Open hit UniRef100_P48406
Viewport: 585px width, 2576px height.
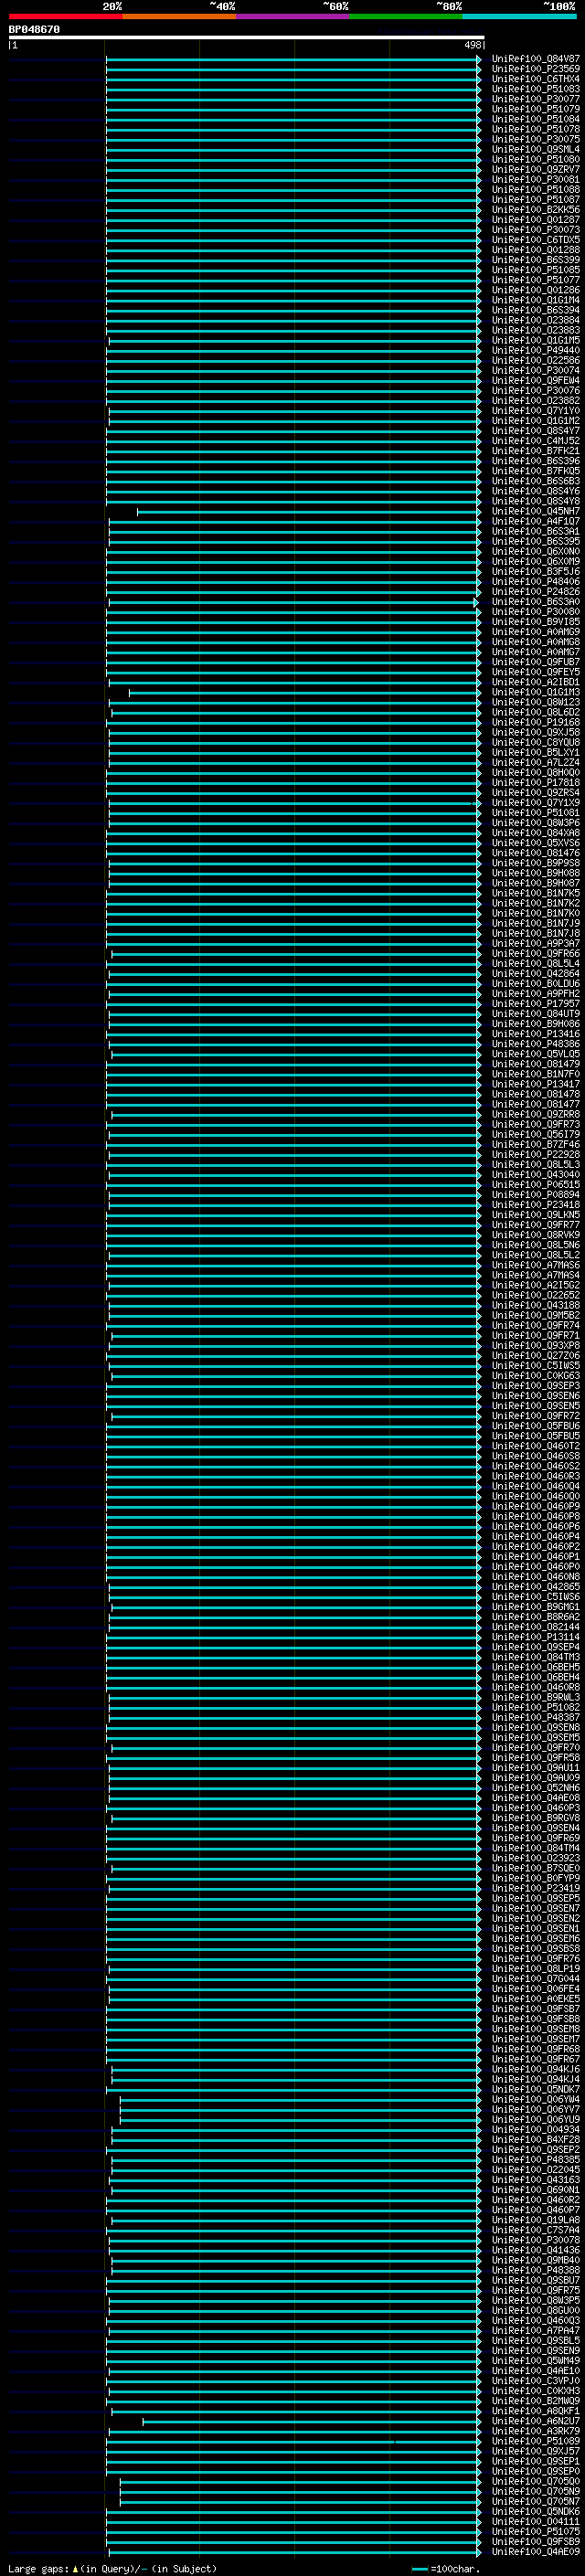(536, 581)
